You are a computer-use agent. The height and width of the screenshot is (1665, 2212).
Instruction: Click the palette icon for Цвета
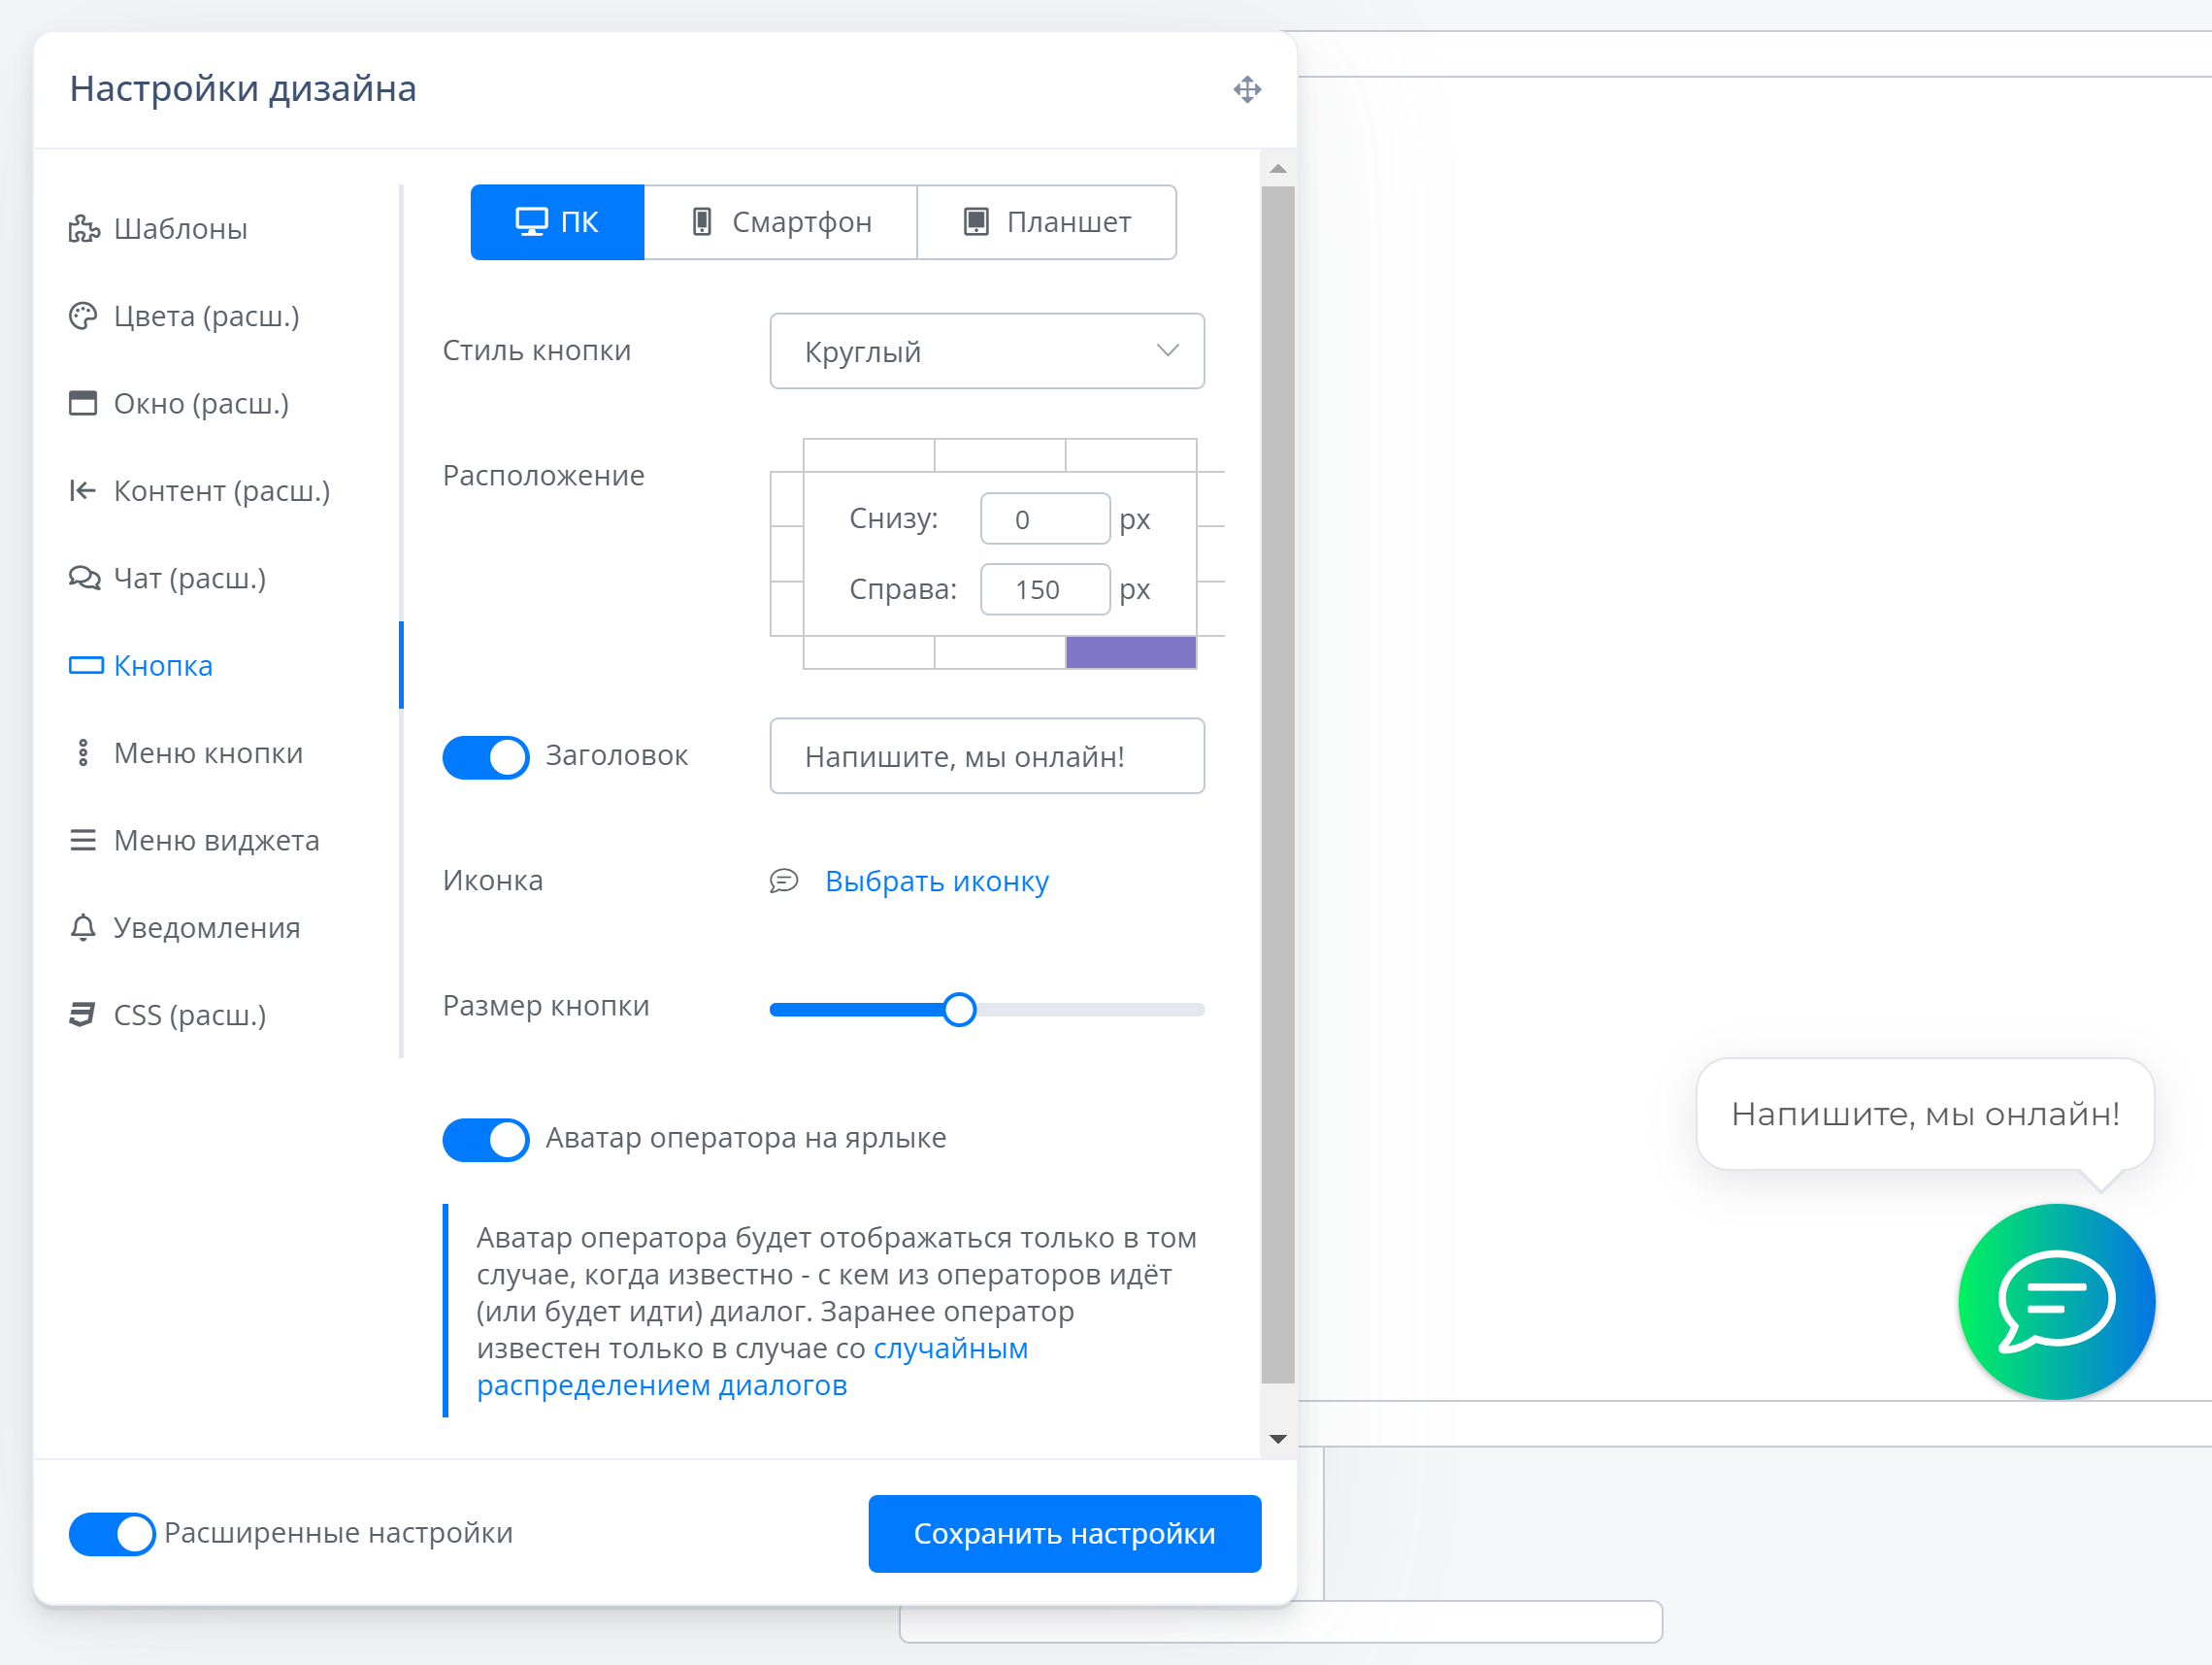[83, 316]
